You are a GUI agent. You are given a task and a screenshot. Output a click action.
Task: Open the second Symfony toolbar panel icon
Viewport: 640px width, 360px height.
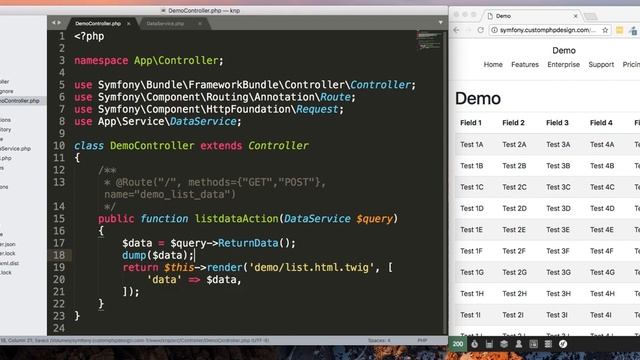489,344
